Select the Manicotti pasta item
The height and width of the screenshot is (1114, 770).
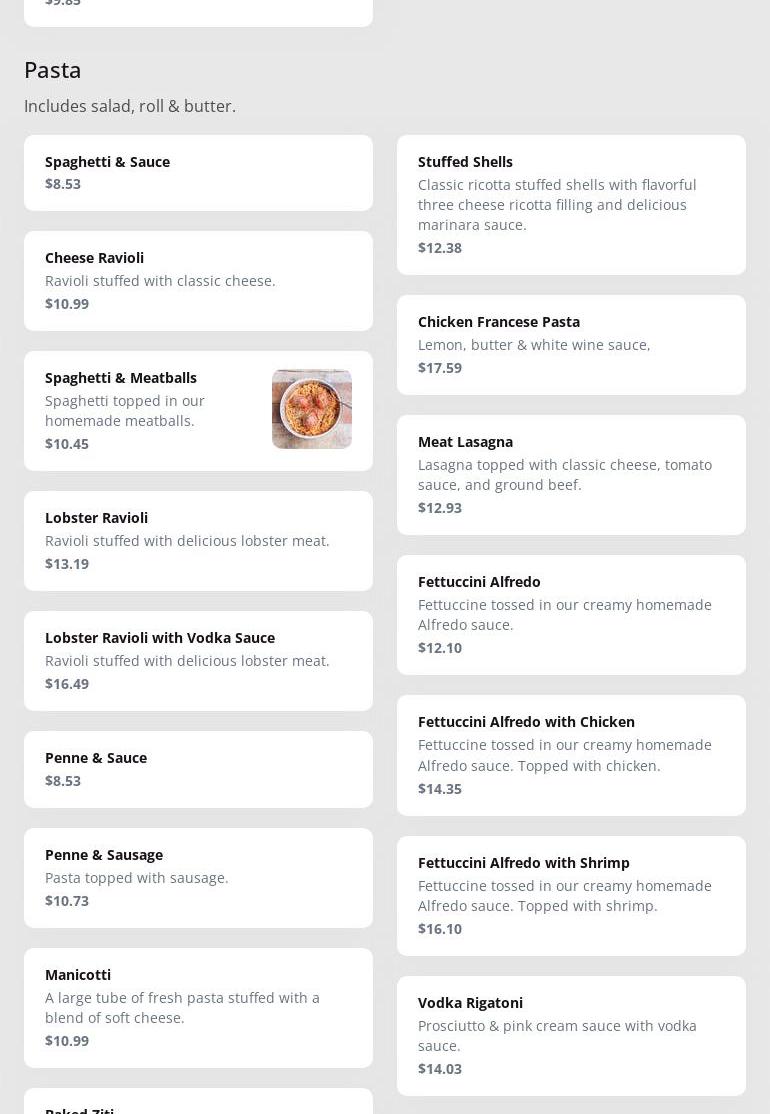[198, 1008]
